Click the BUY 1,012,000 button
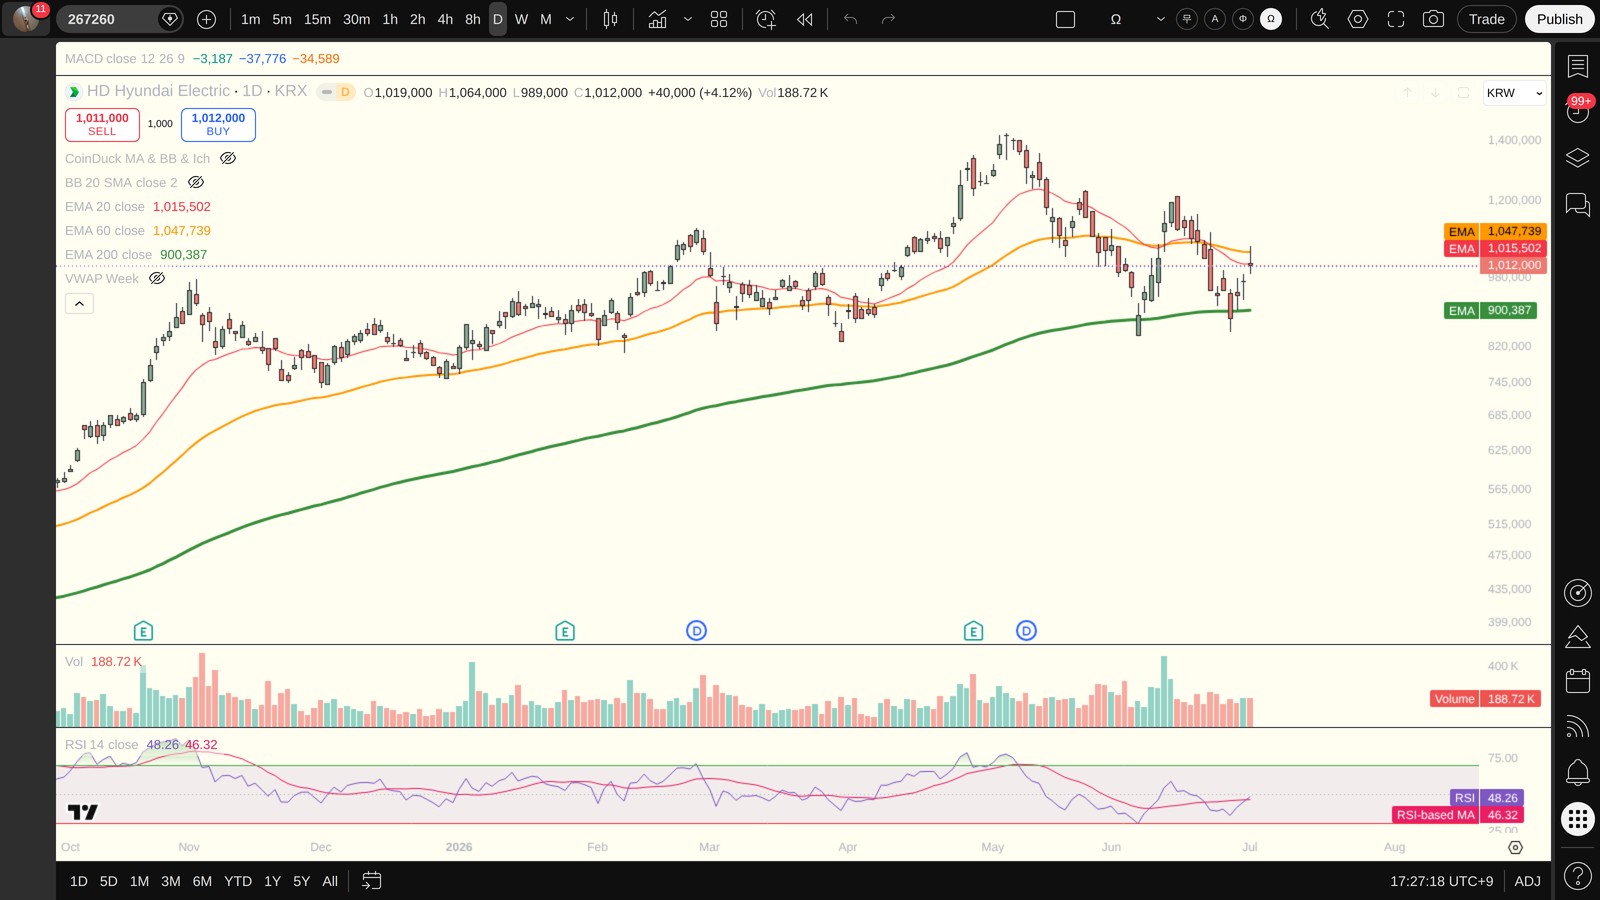 click(x=218, y=124)
